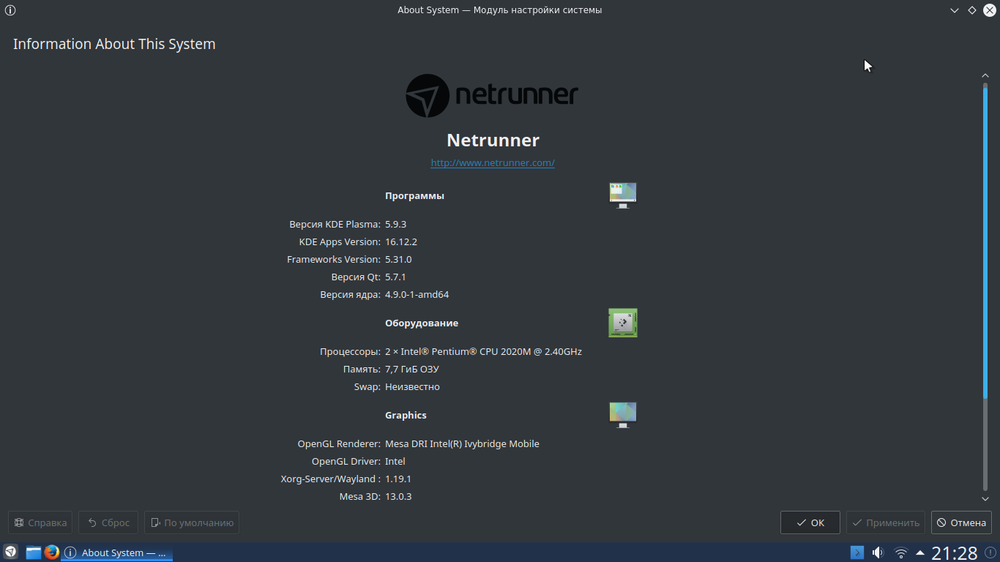The image size is (1000, 562).
Task: Click the 21:28 clock
Action: (x=954, y=552)
